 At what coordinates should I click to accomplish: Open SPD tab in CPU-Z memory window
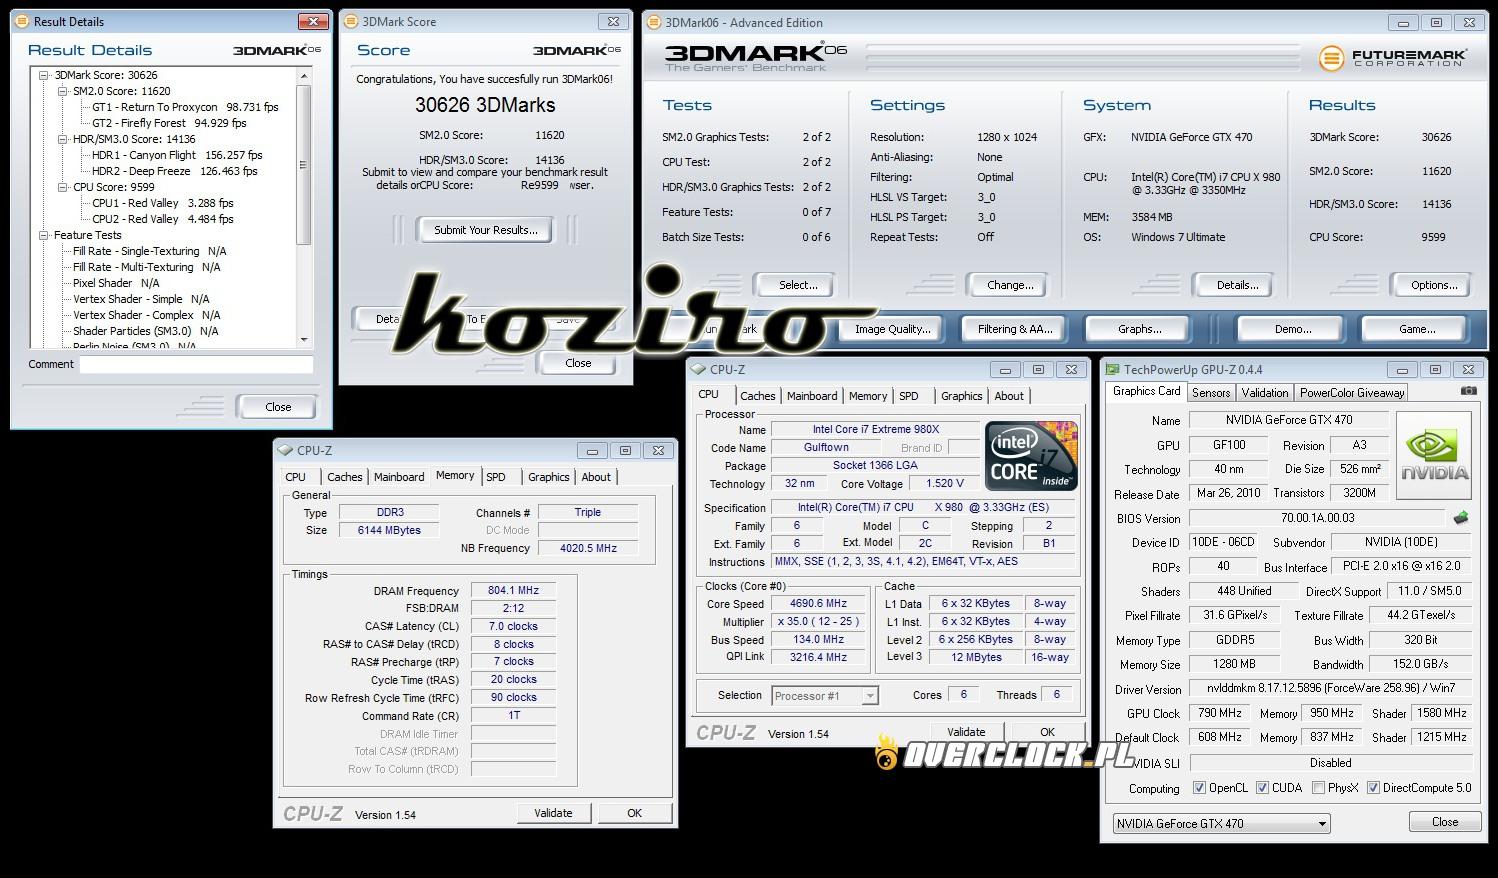click(496, 477)
